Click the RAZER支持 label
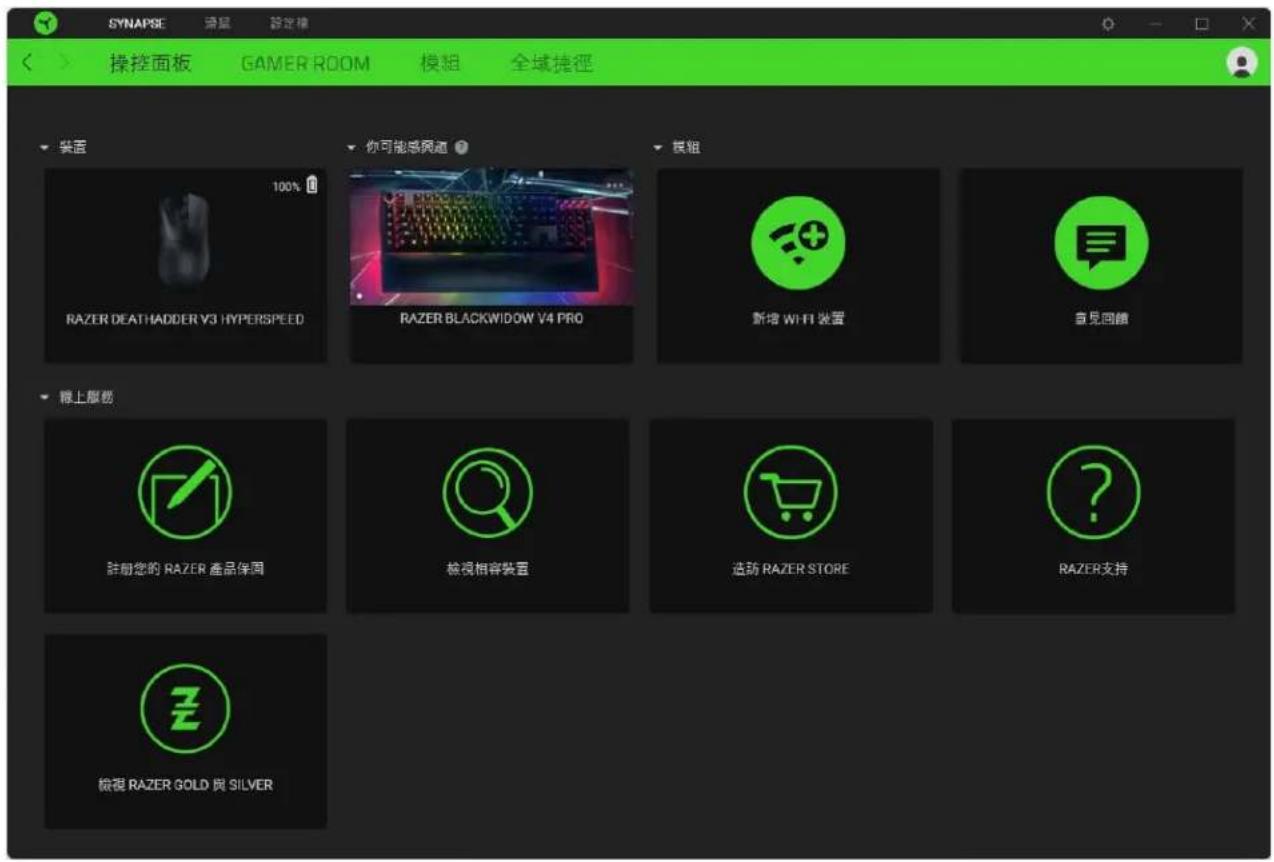 pyautogui.click(x=1093, y=568)
